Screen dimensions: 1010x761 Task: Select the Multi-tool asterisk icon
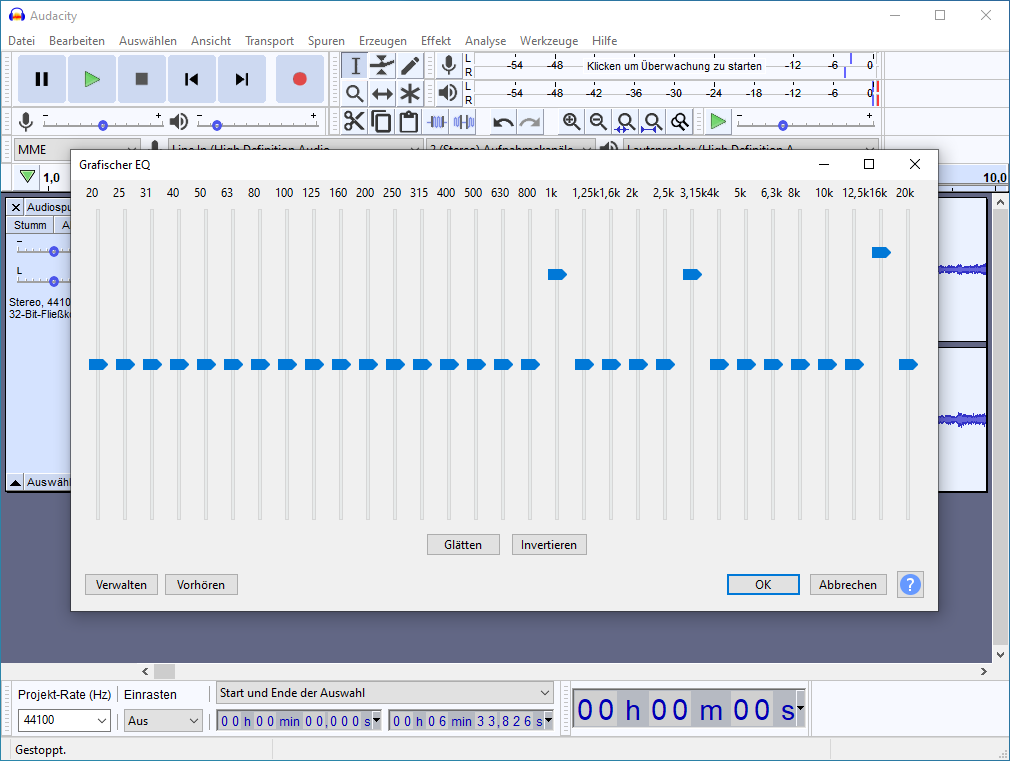point(410,94)
